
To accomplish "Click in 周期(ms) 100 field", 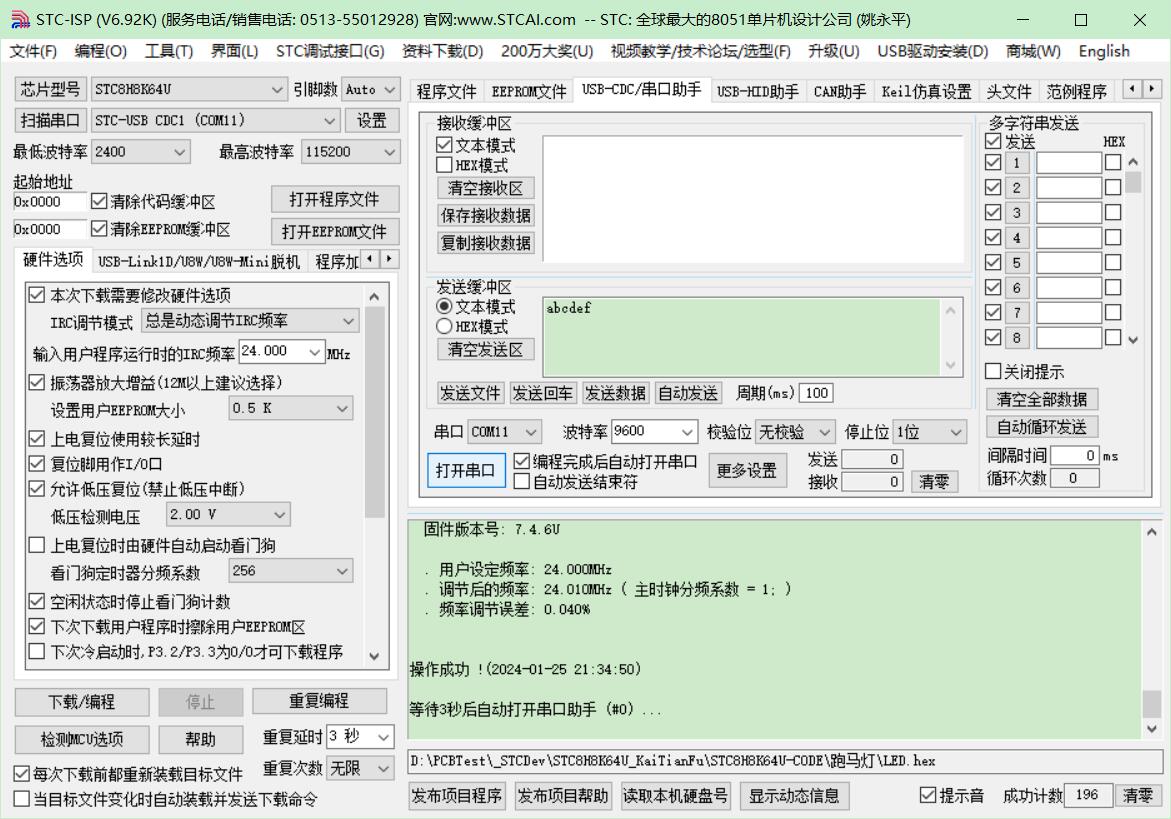I will click(x=816, y=393).
